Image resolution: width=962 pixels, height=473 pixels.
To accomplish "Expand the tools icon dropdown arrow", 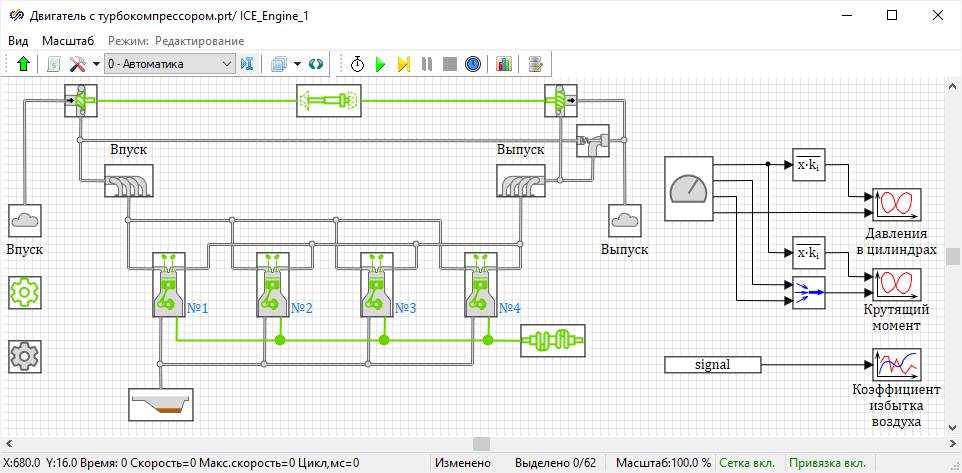I will pos(96,64).
